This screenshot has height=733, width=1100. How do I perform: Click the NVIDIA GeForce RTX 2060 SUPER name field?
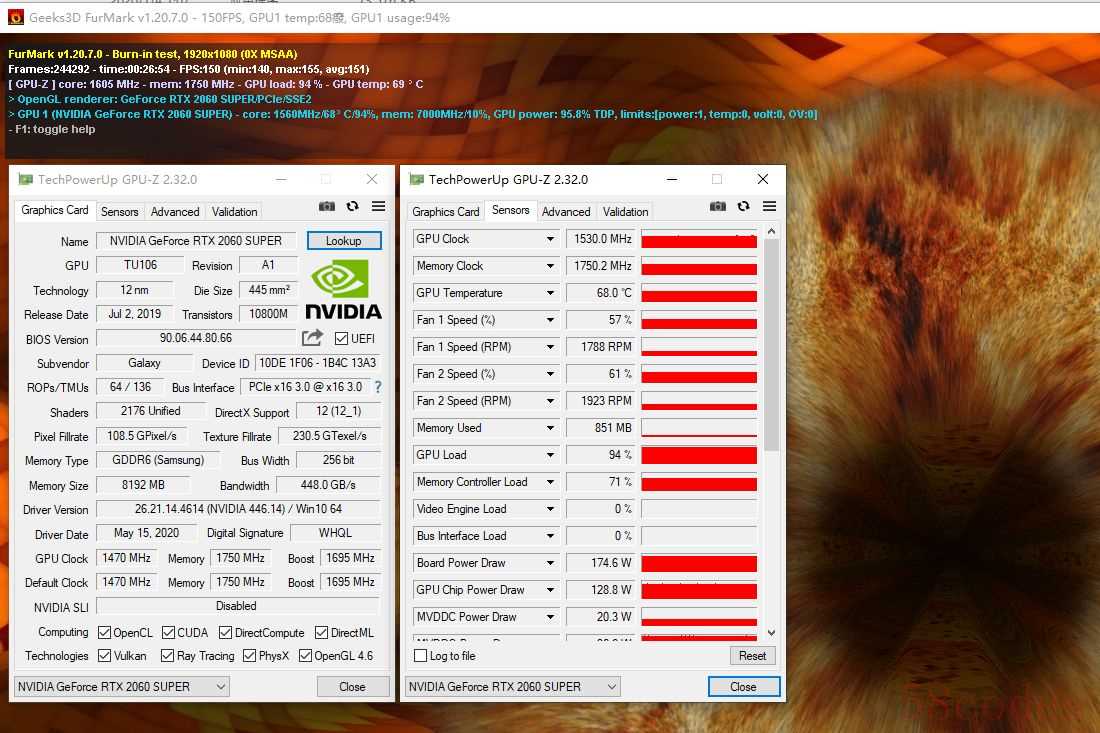(x=196, y=241)
